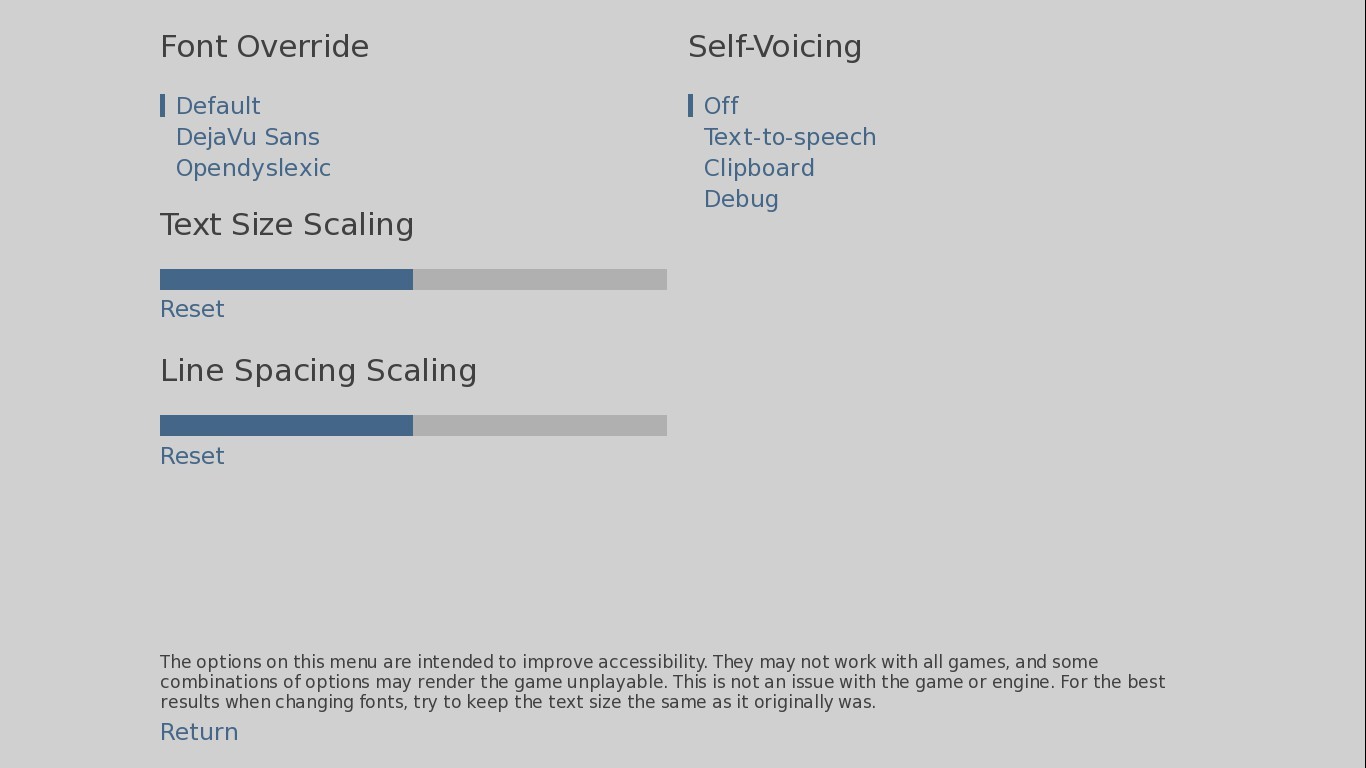Click the accessibility notice paragraph text
Viewport: 1366px width, 768px height.
coord(660,682)
